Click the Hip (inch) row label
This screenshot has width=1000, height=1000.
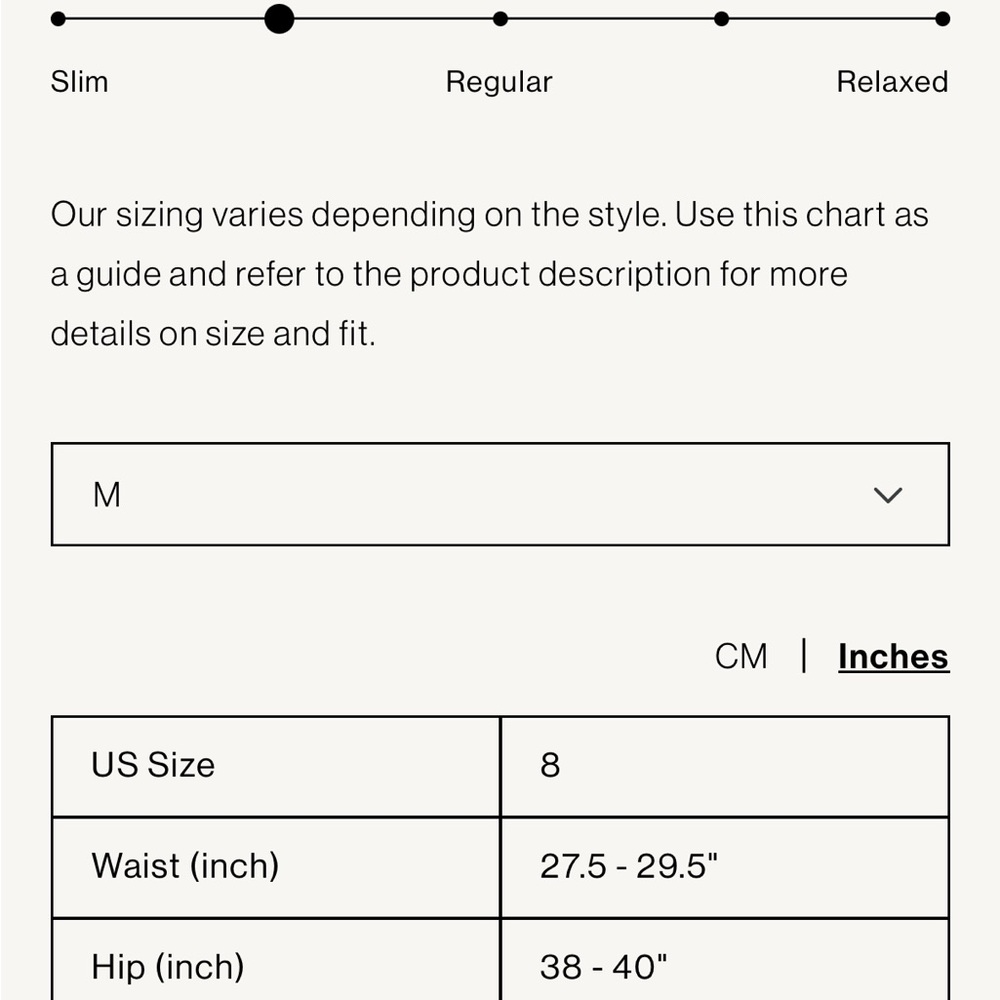tap(168, 967)
